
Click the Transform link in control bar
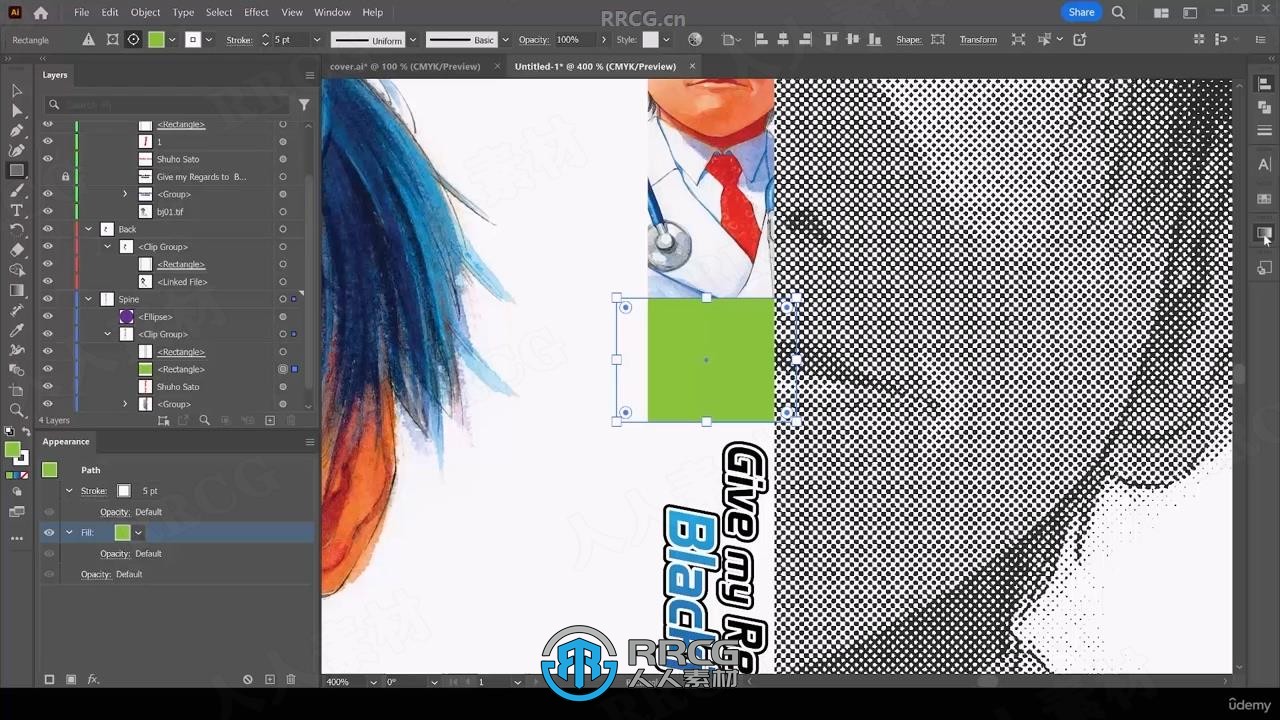(978, 40)
